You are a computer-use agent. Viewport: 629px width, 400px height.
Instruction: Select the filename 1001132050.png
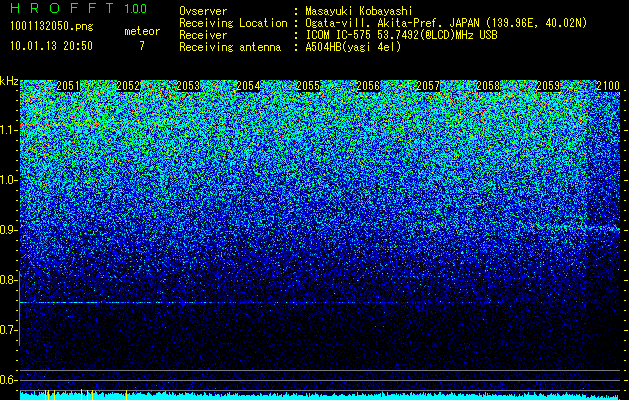[x=51, y=26]
